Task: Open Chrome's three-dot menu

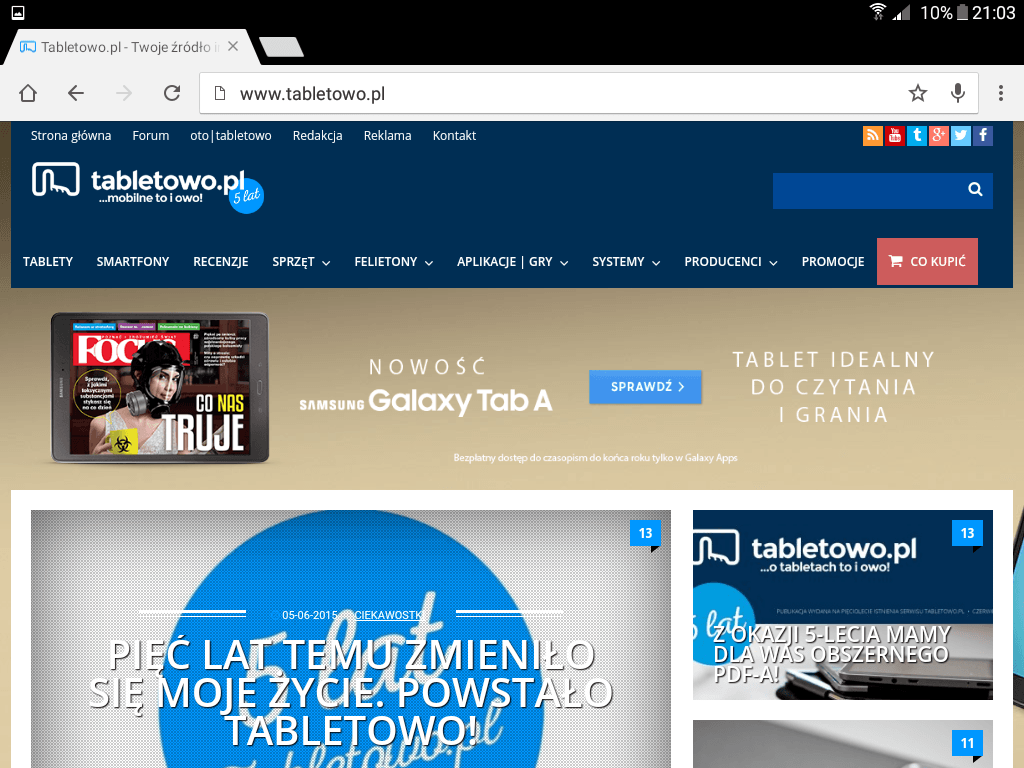Action: coord(1000,93)
